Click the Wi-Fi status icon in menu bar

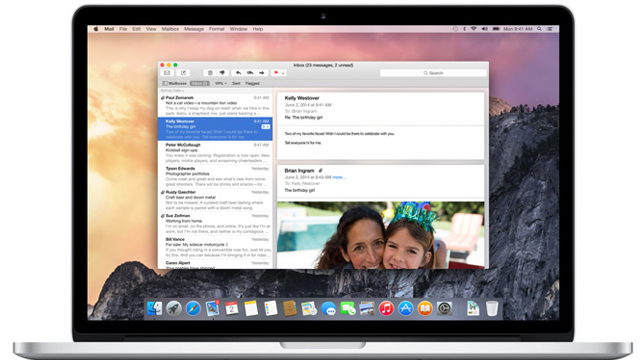tap(474, 29)
